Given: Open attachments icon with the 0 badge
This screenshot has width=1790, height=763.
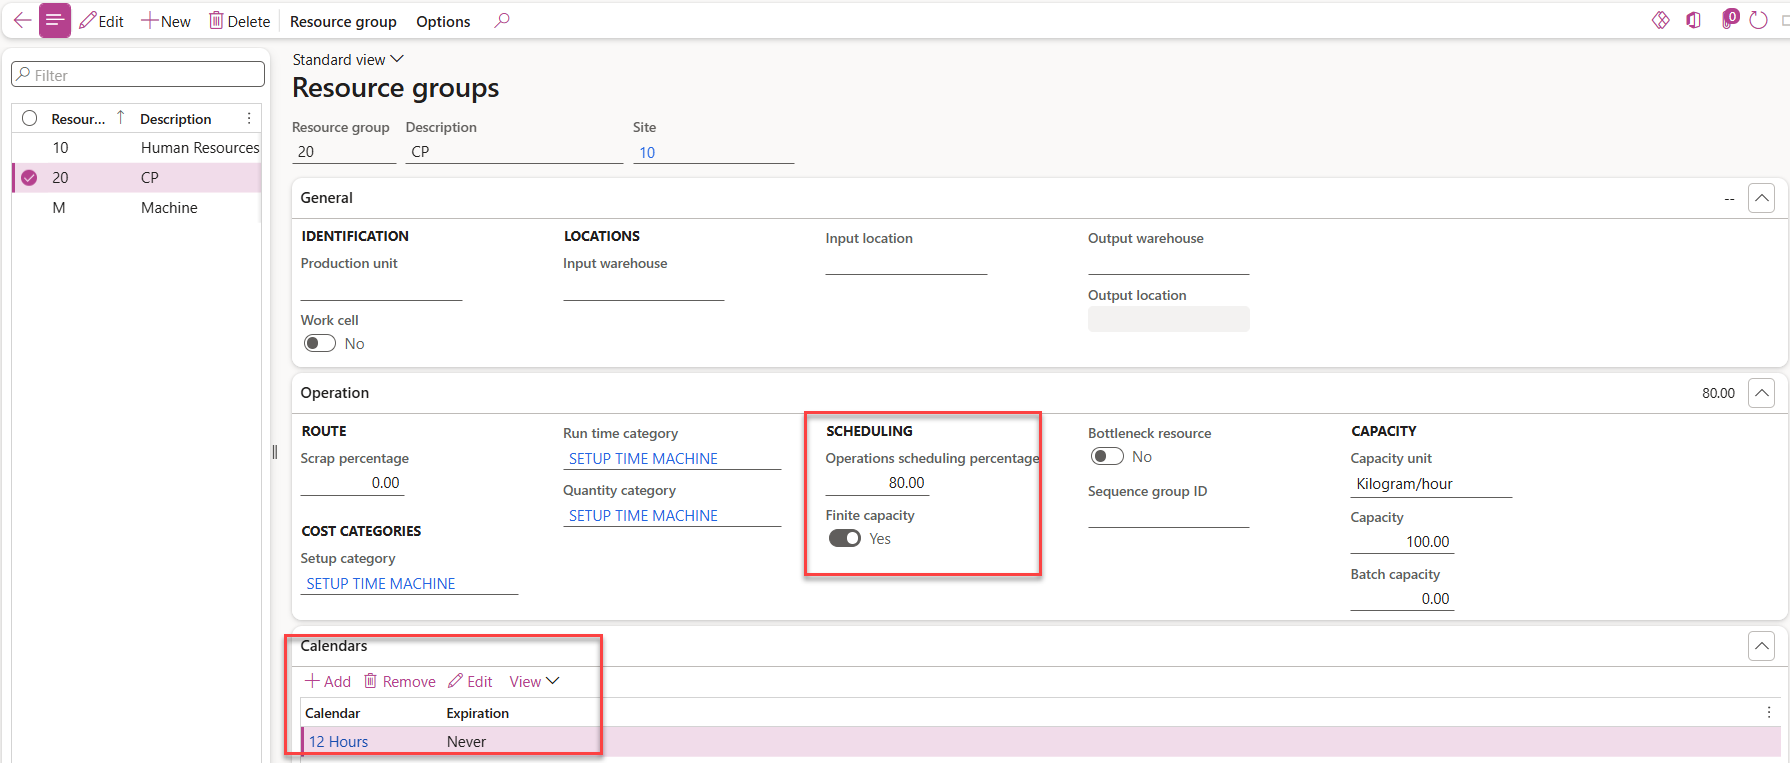Looking at the screenshot, I should (x=1729, y=19).
